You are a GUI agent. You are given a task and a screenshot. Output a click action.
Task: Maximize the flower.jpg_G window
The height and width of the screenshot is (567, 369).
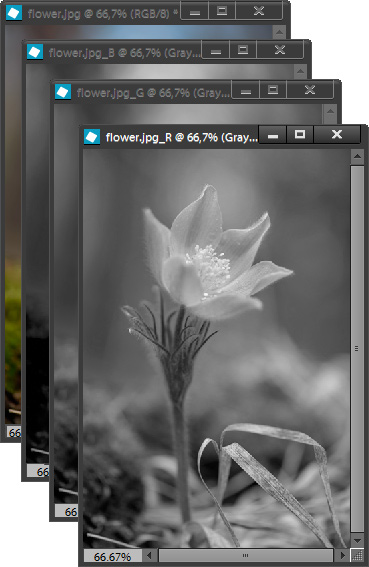[272, 90]
